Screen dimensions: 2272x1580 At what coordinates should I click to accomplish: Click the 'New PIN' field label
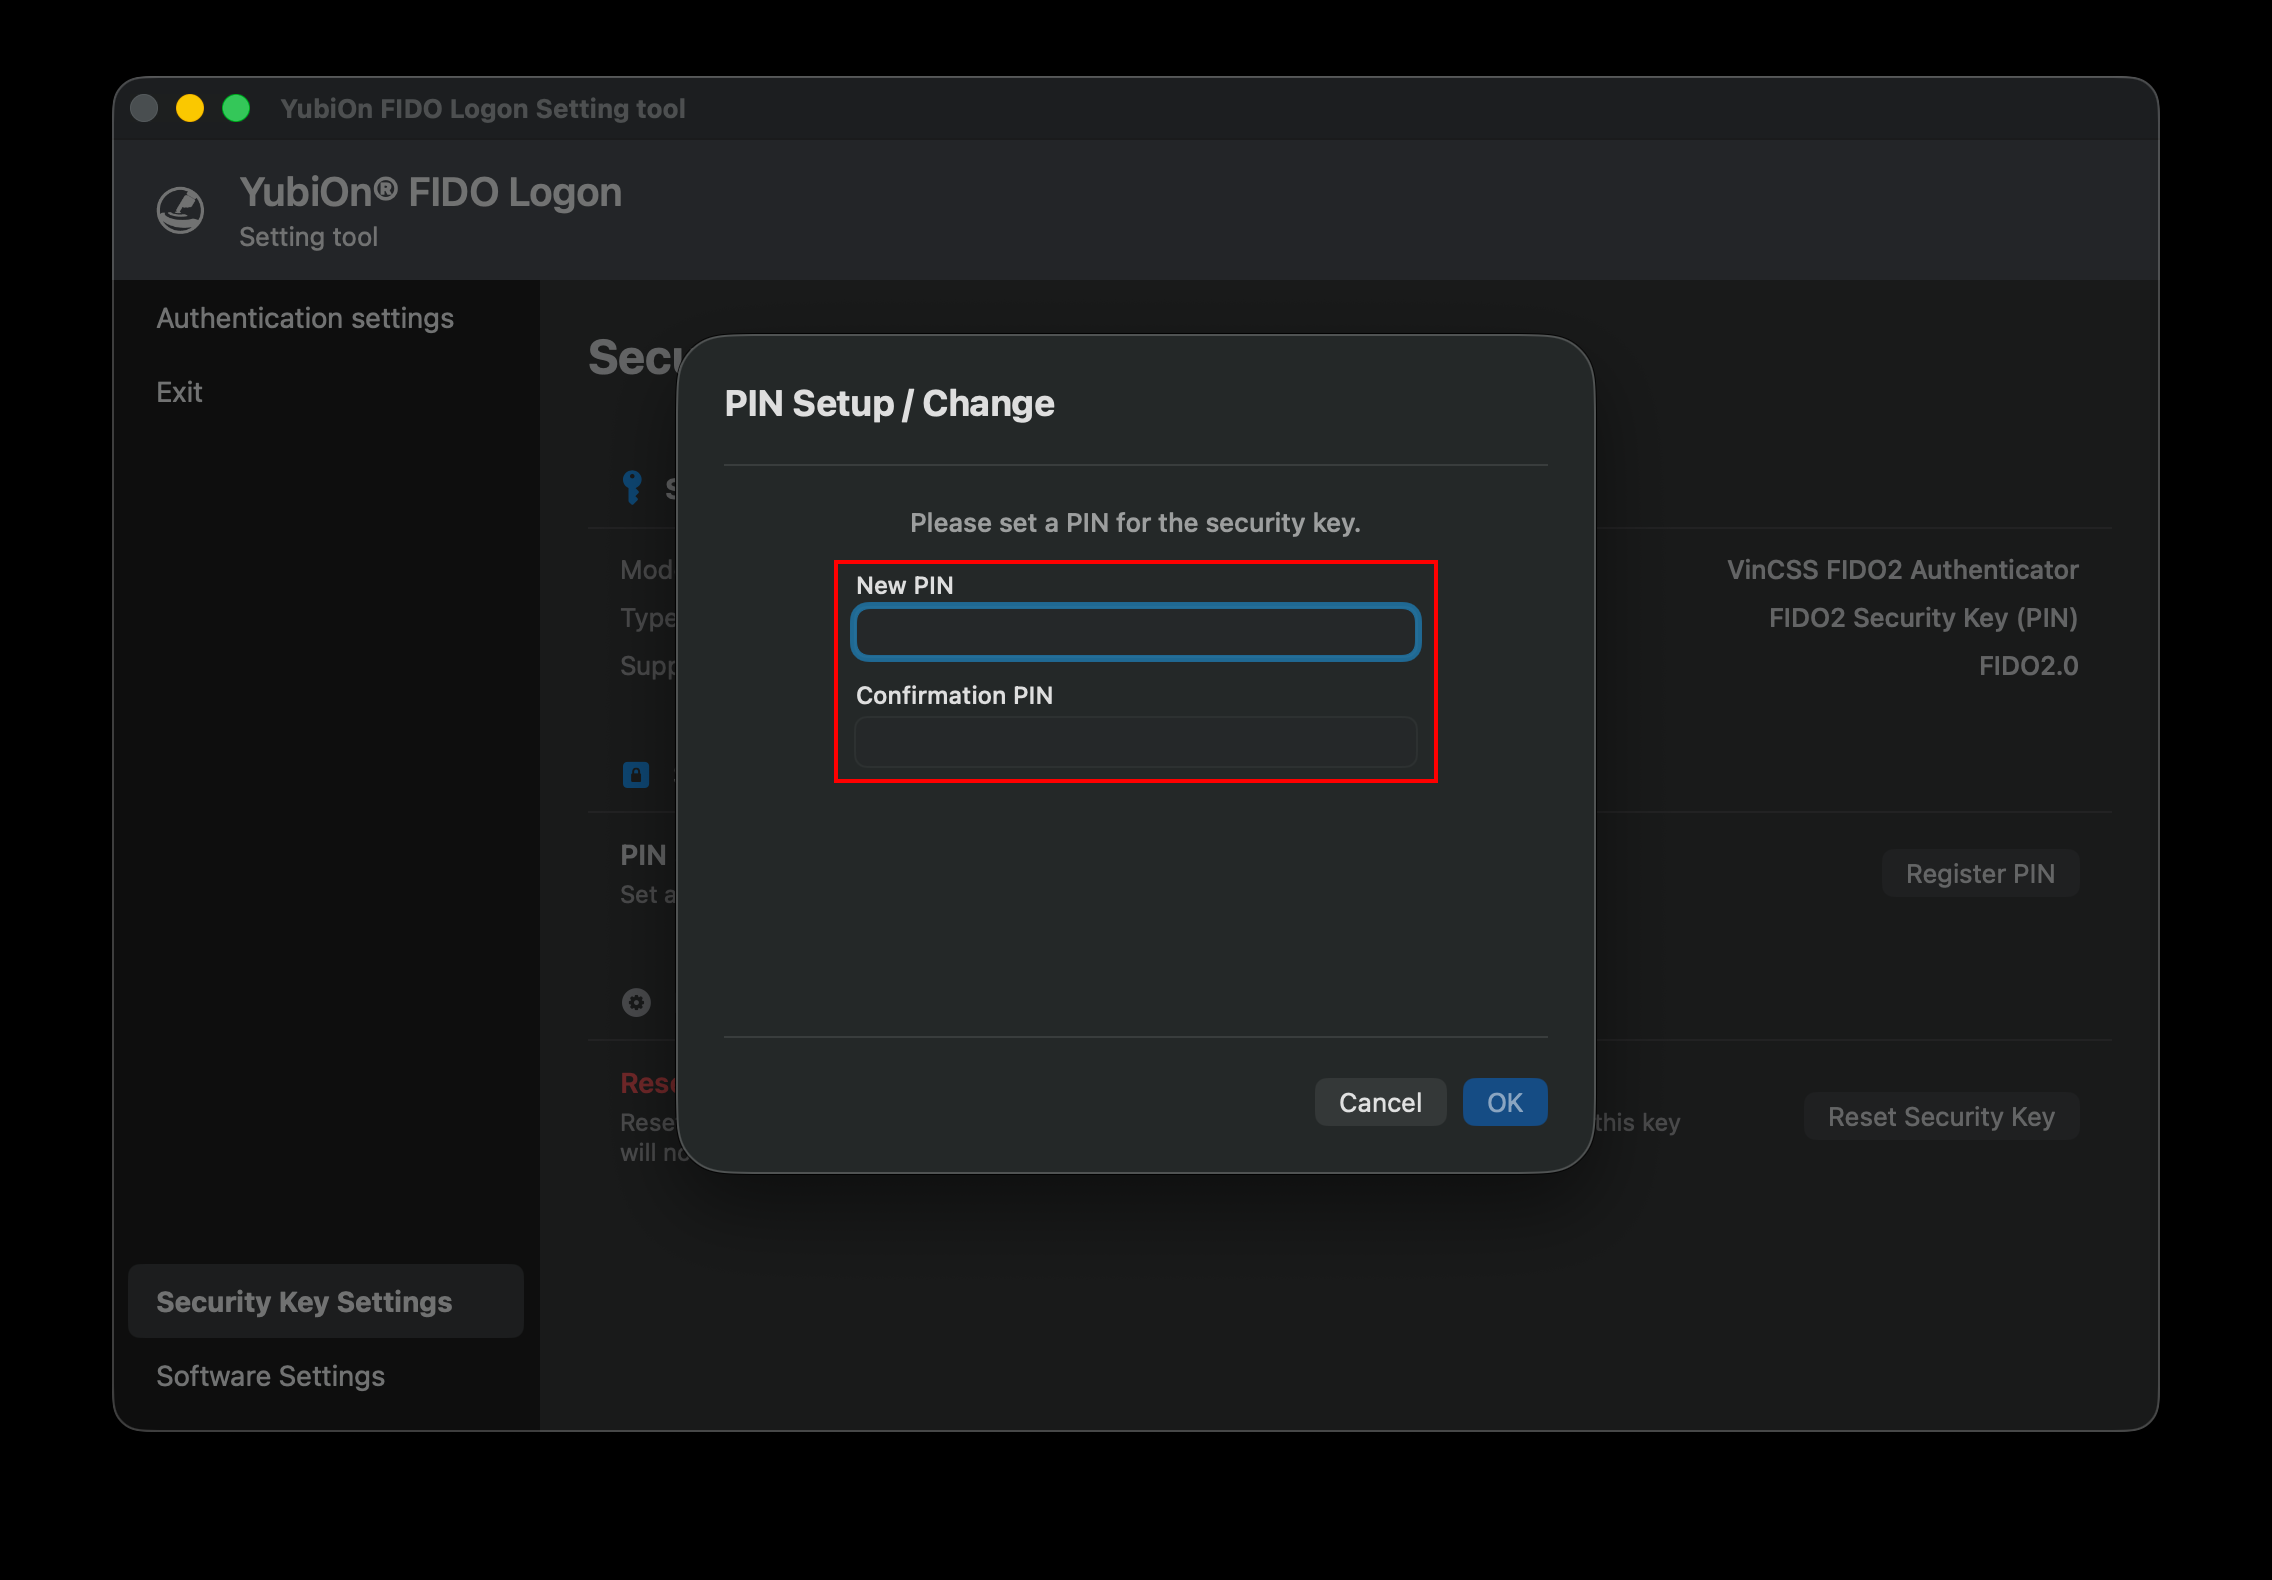[x=905, y=585]
